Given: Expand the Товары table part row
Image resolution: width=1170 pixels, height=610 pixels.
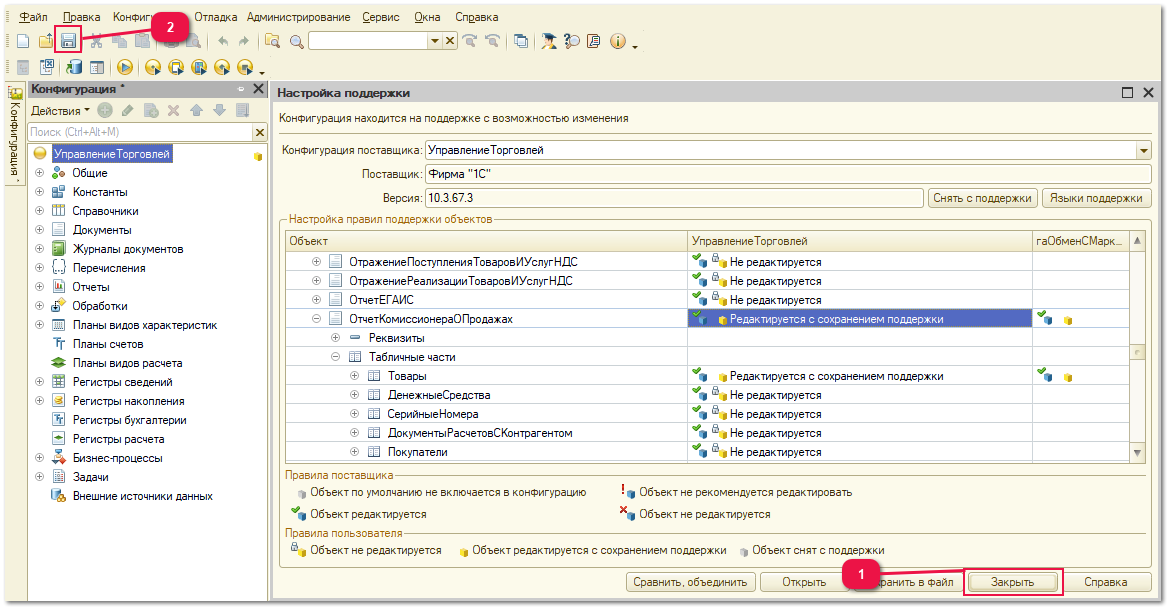Looking at the screenshot, I should pyautogui.click(x=354, y=376).
